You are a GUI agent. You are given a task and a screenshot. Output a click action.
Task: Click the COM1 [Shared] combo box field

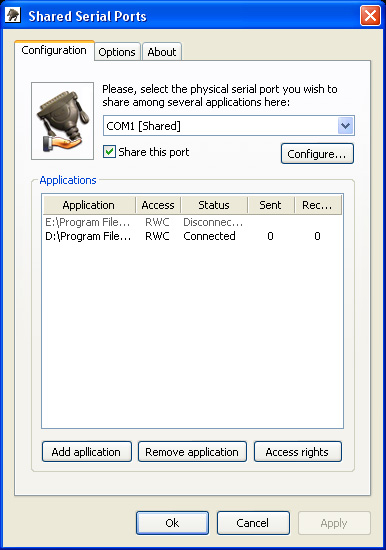[229, 126]
